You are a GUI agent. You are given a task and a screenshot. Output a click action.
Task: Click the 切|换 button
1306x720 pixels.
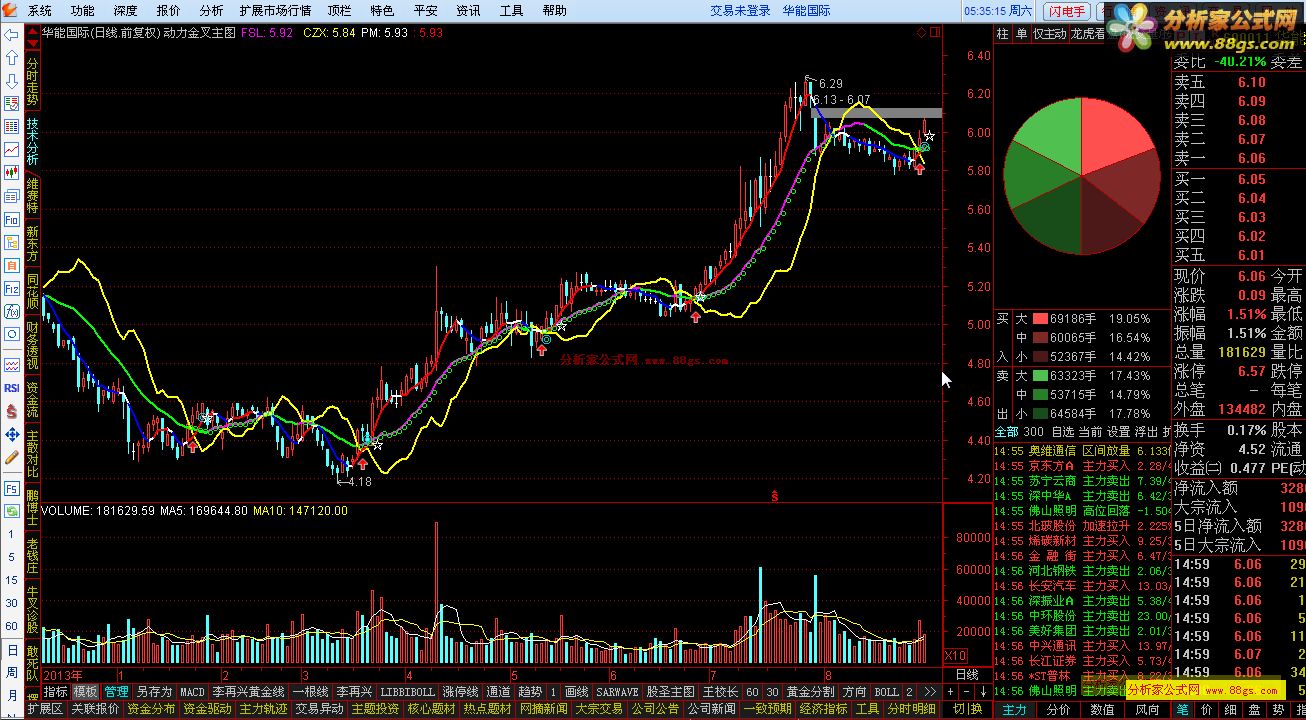click(x=968, y=709)
